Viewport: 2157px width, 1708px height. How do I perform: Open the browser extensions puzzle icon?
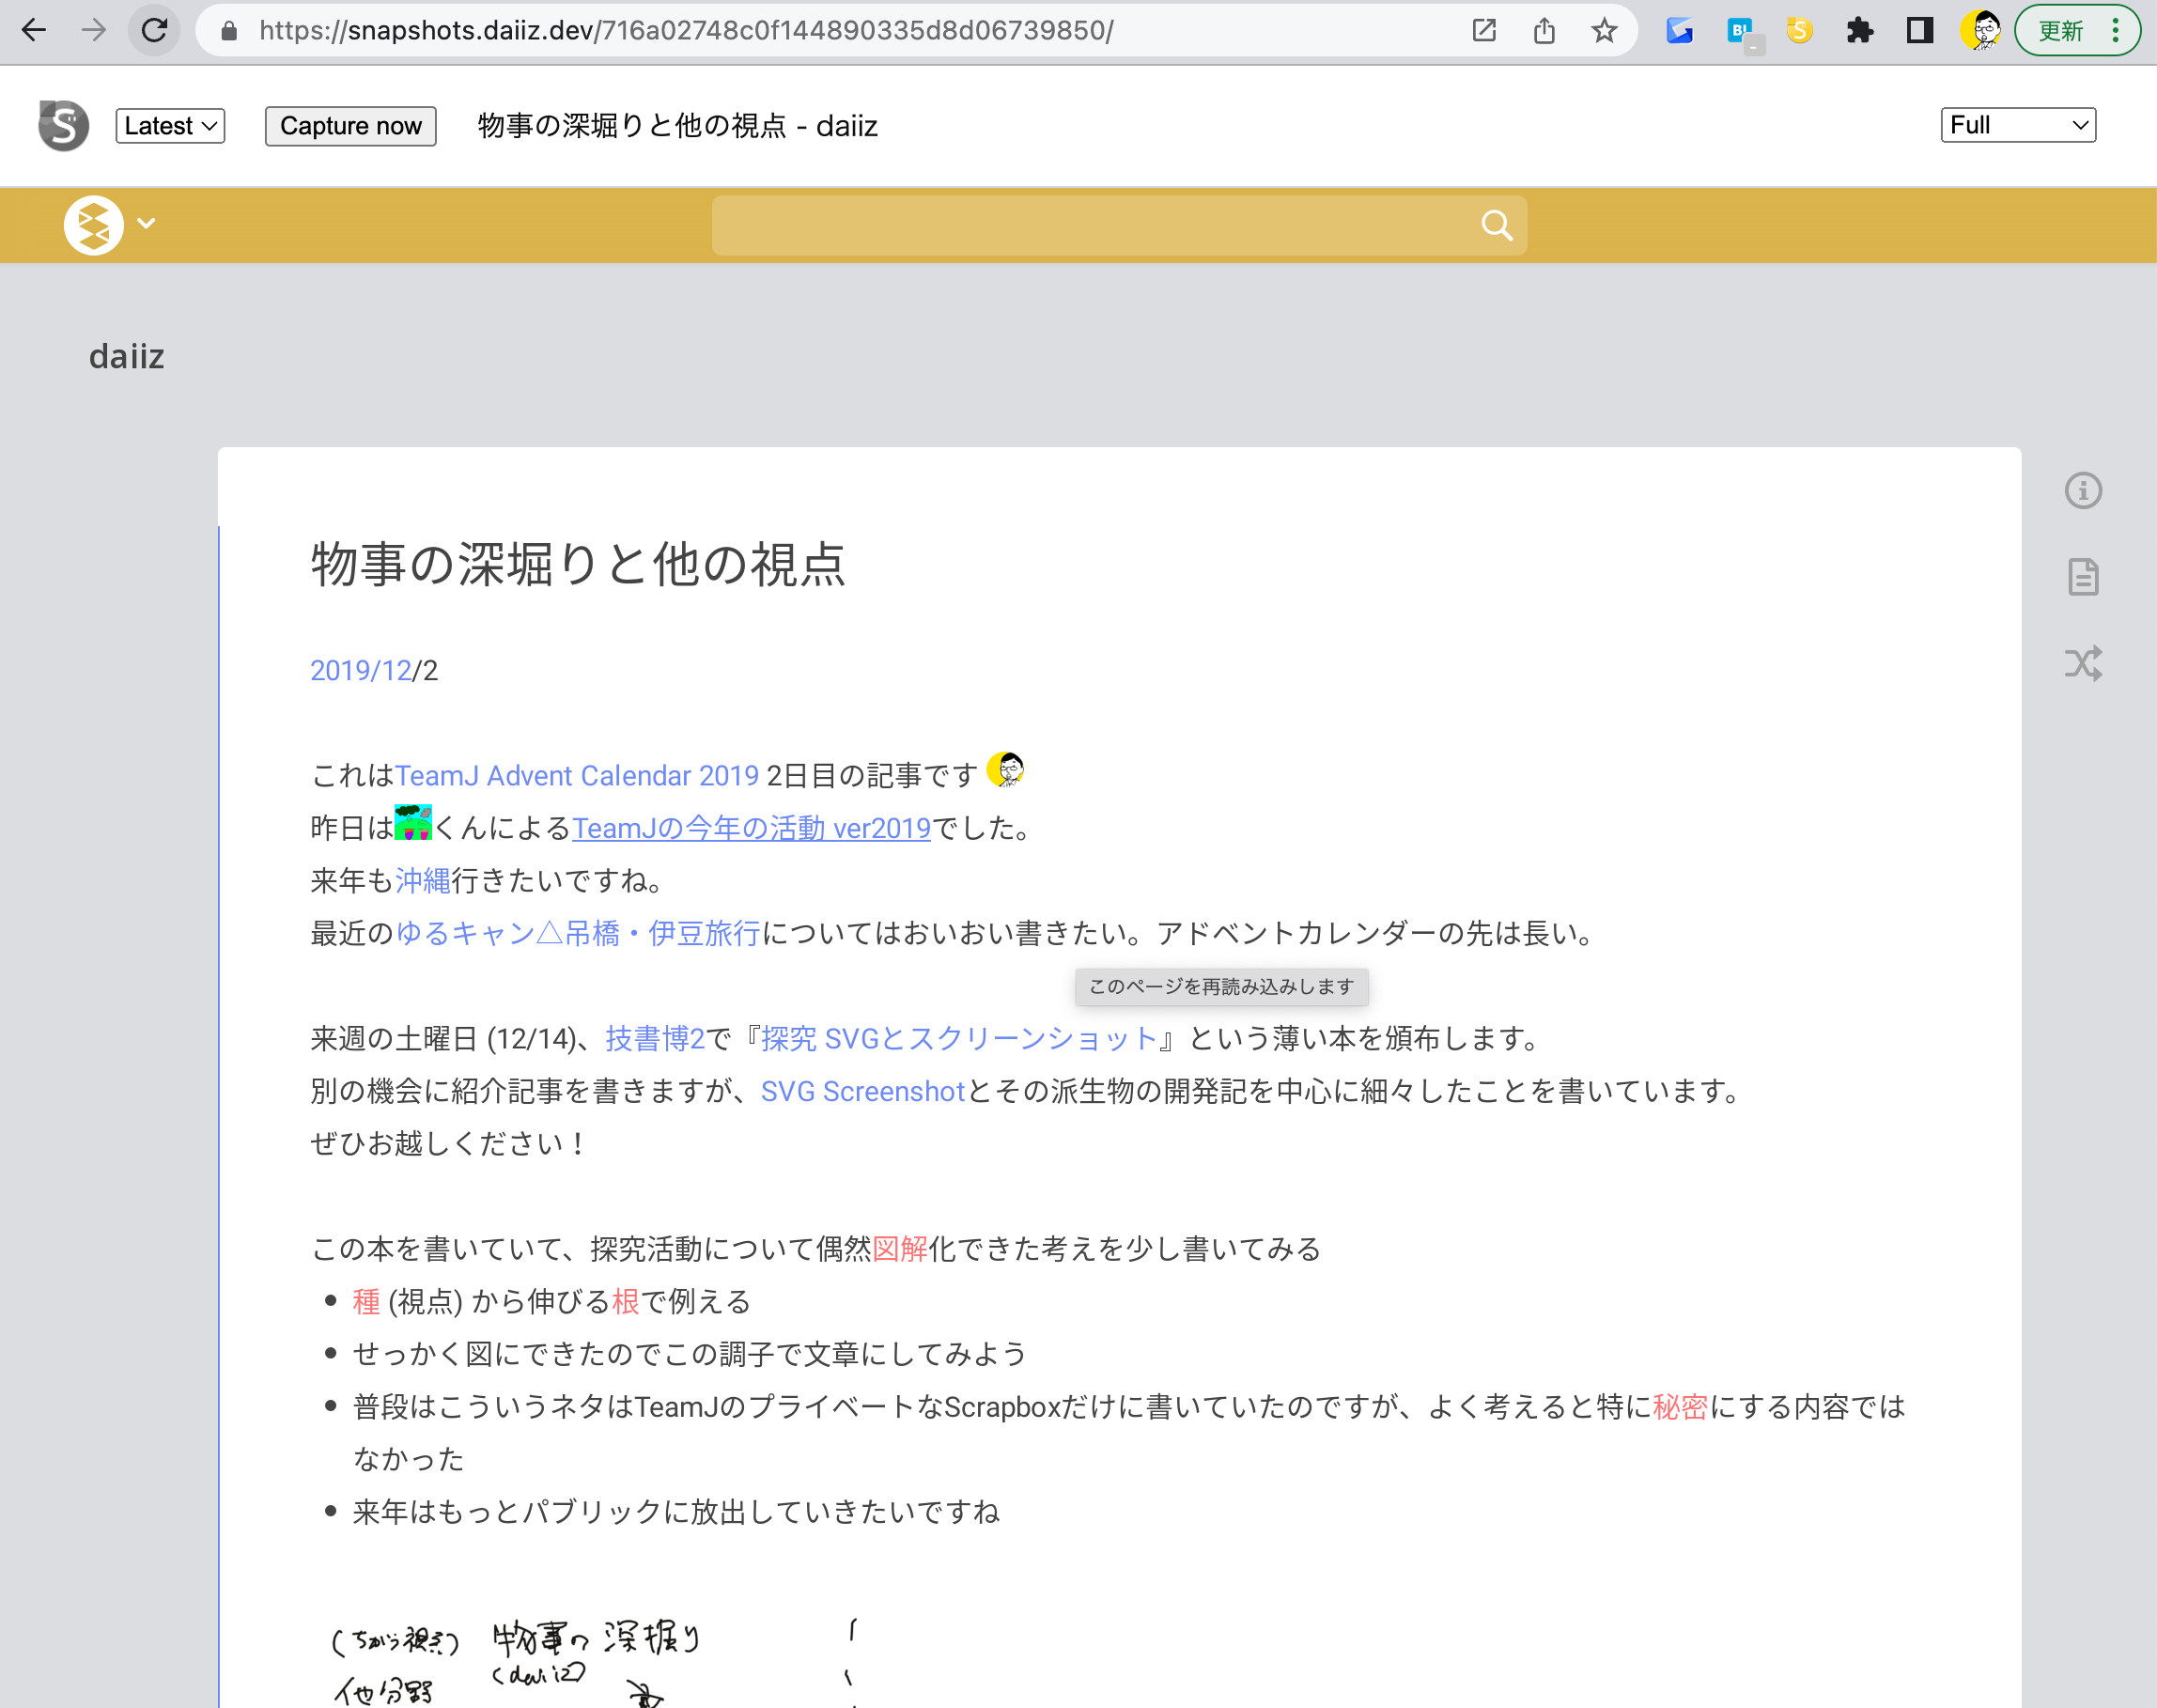pyautogui.click(x=1859, y=31)
